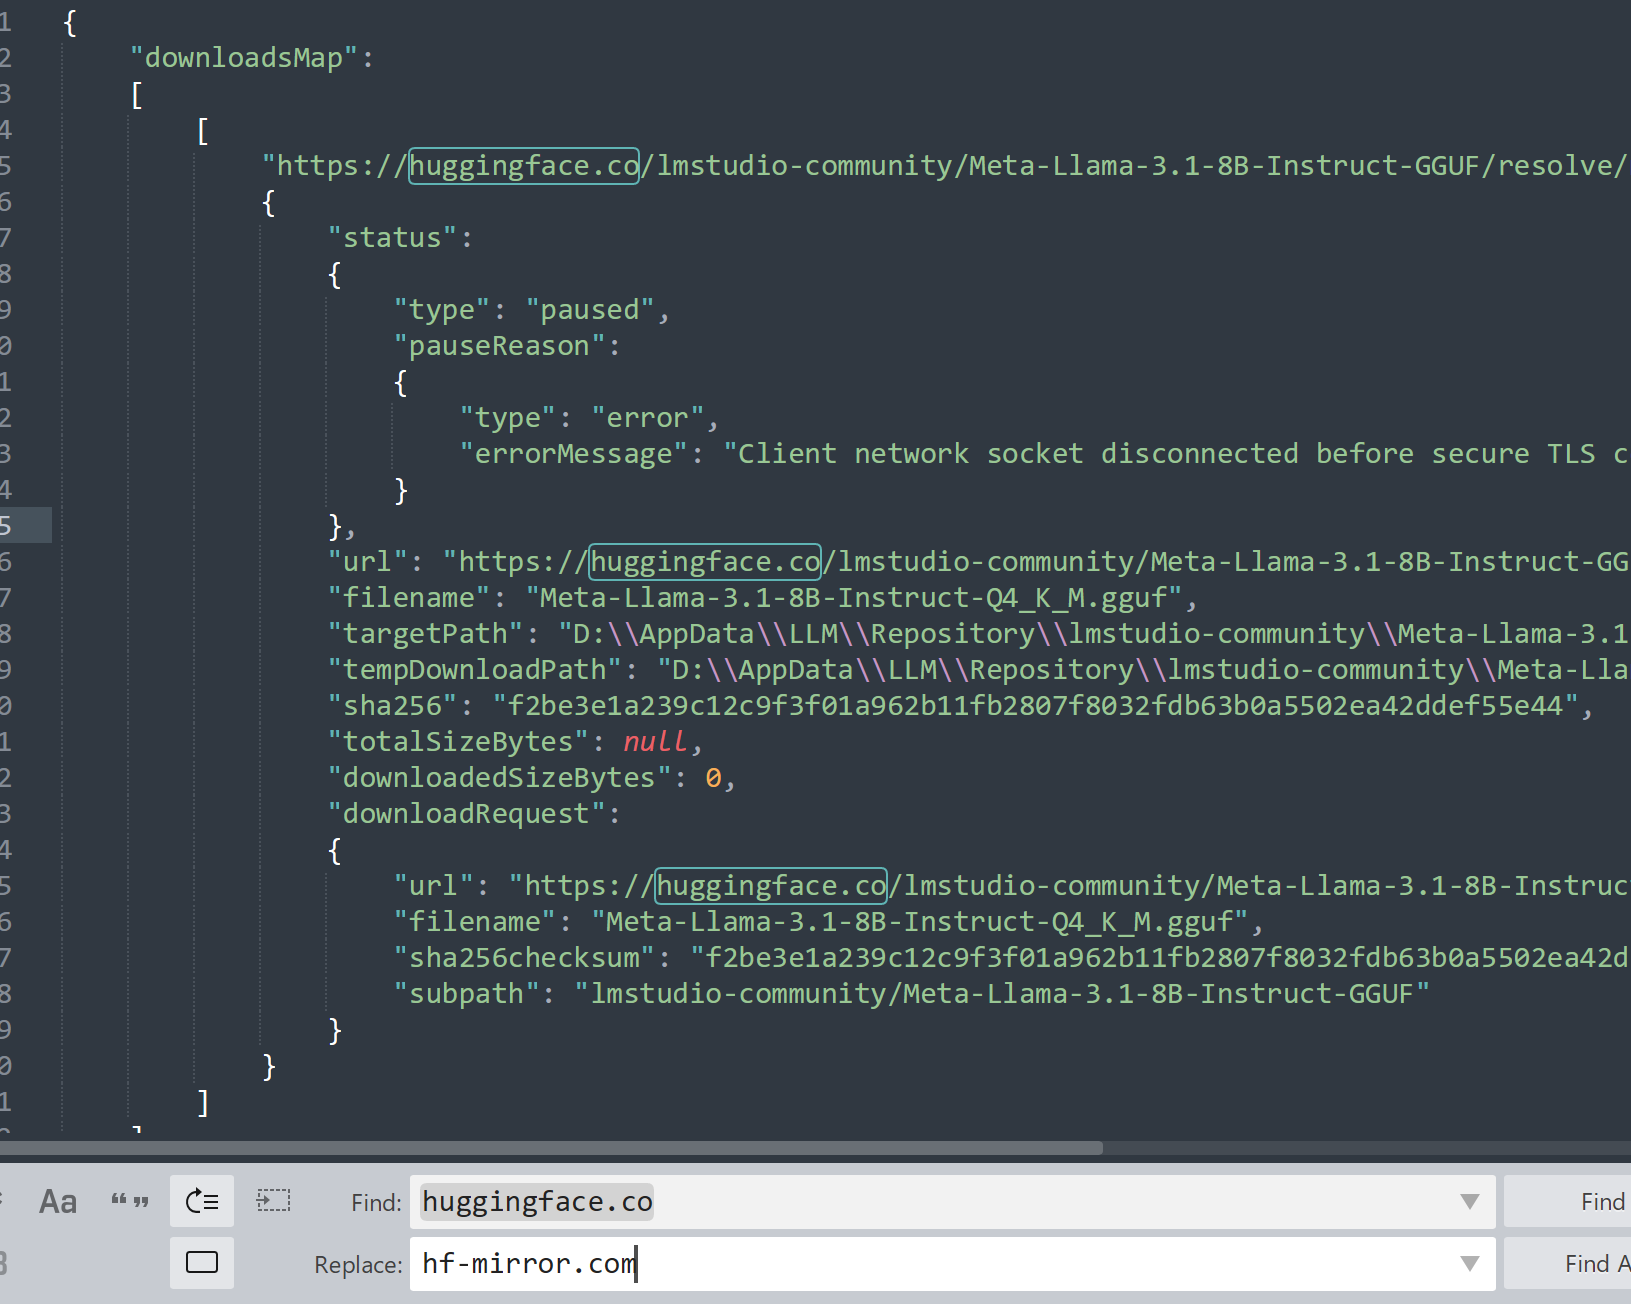Screen dimensions: 1631x1304
Task: Click subpath value lmstudio-community/Meta-Llama-3.1-8B-Instruct-GGUF
Action: click(1002, 994)
